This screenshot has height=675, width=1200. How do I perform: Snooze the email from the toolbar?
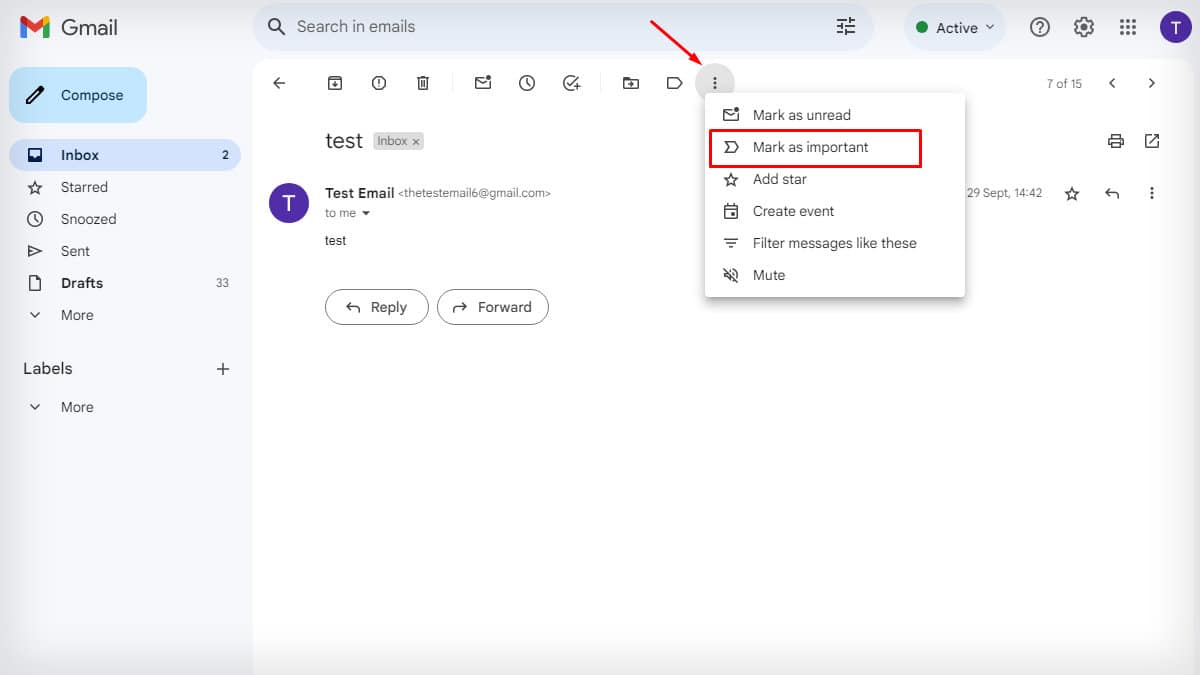point(526,83)
